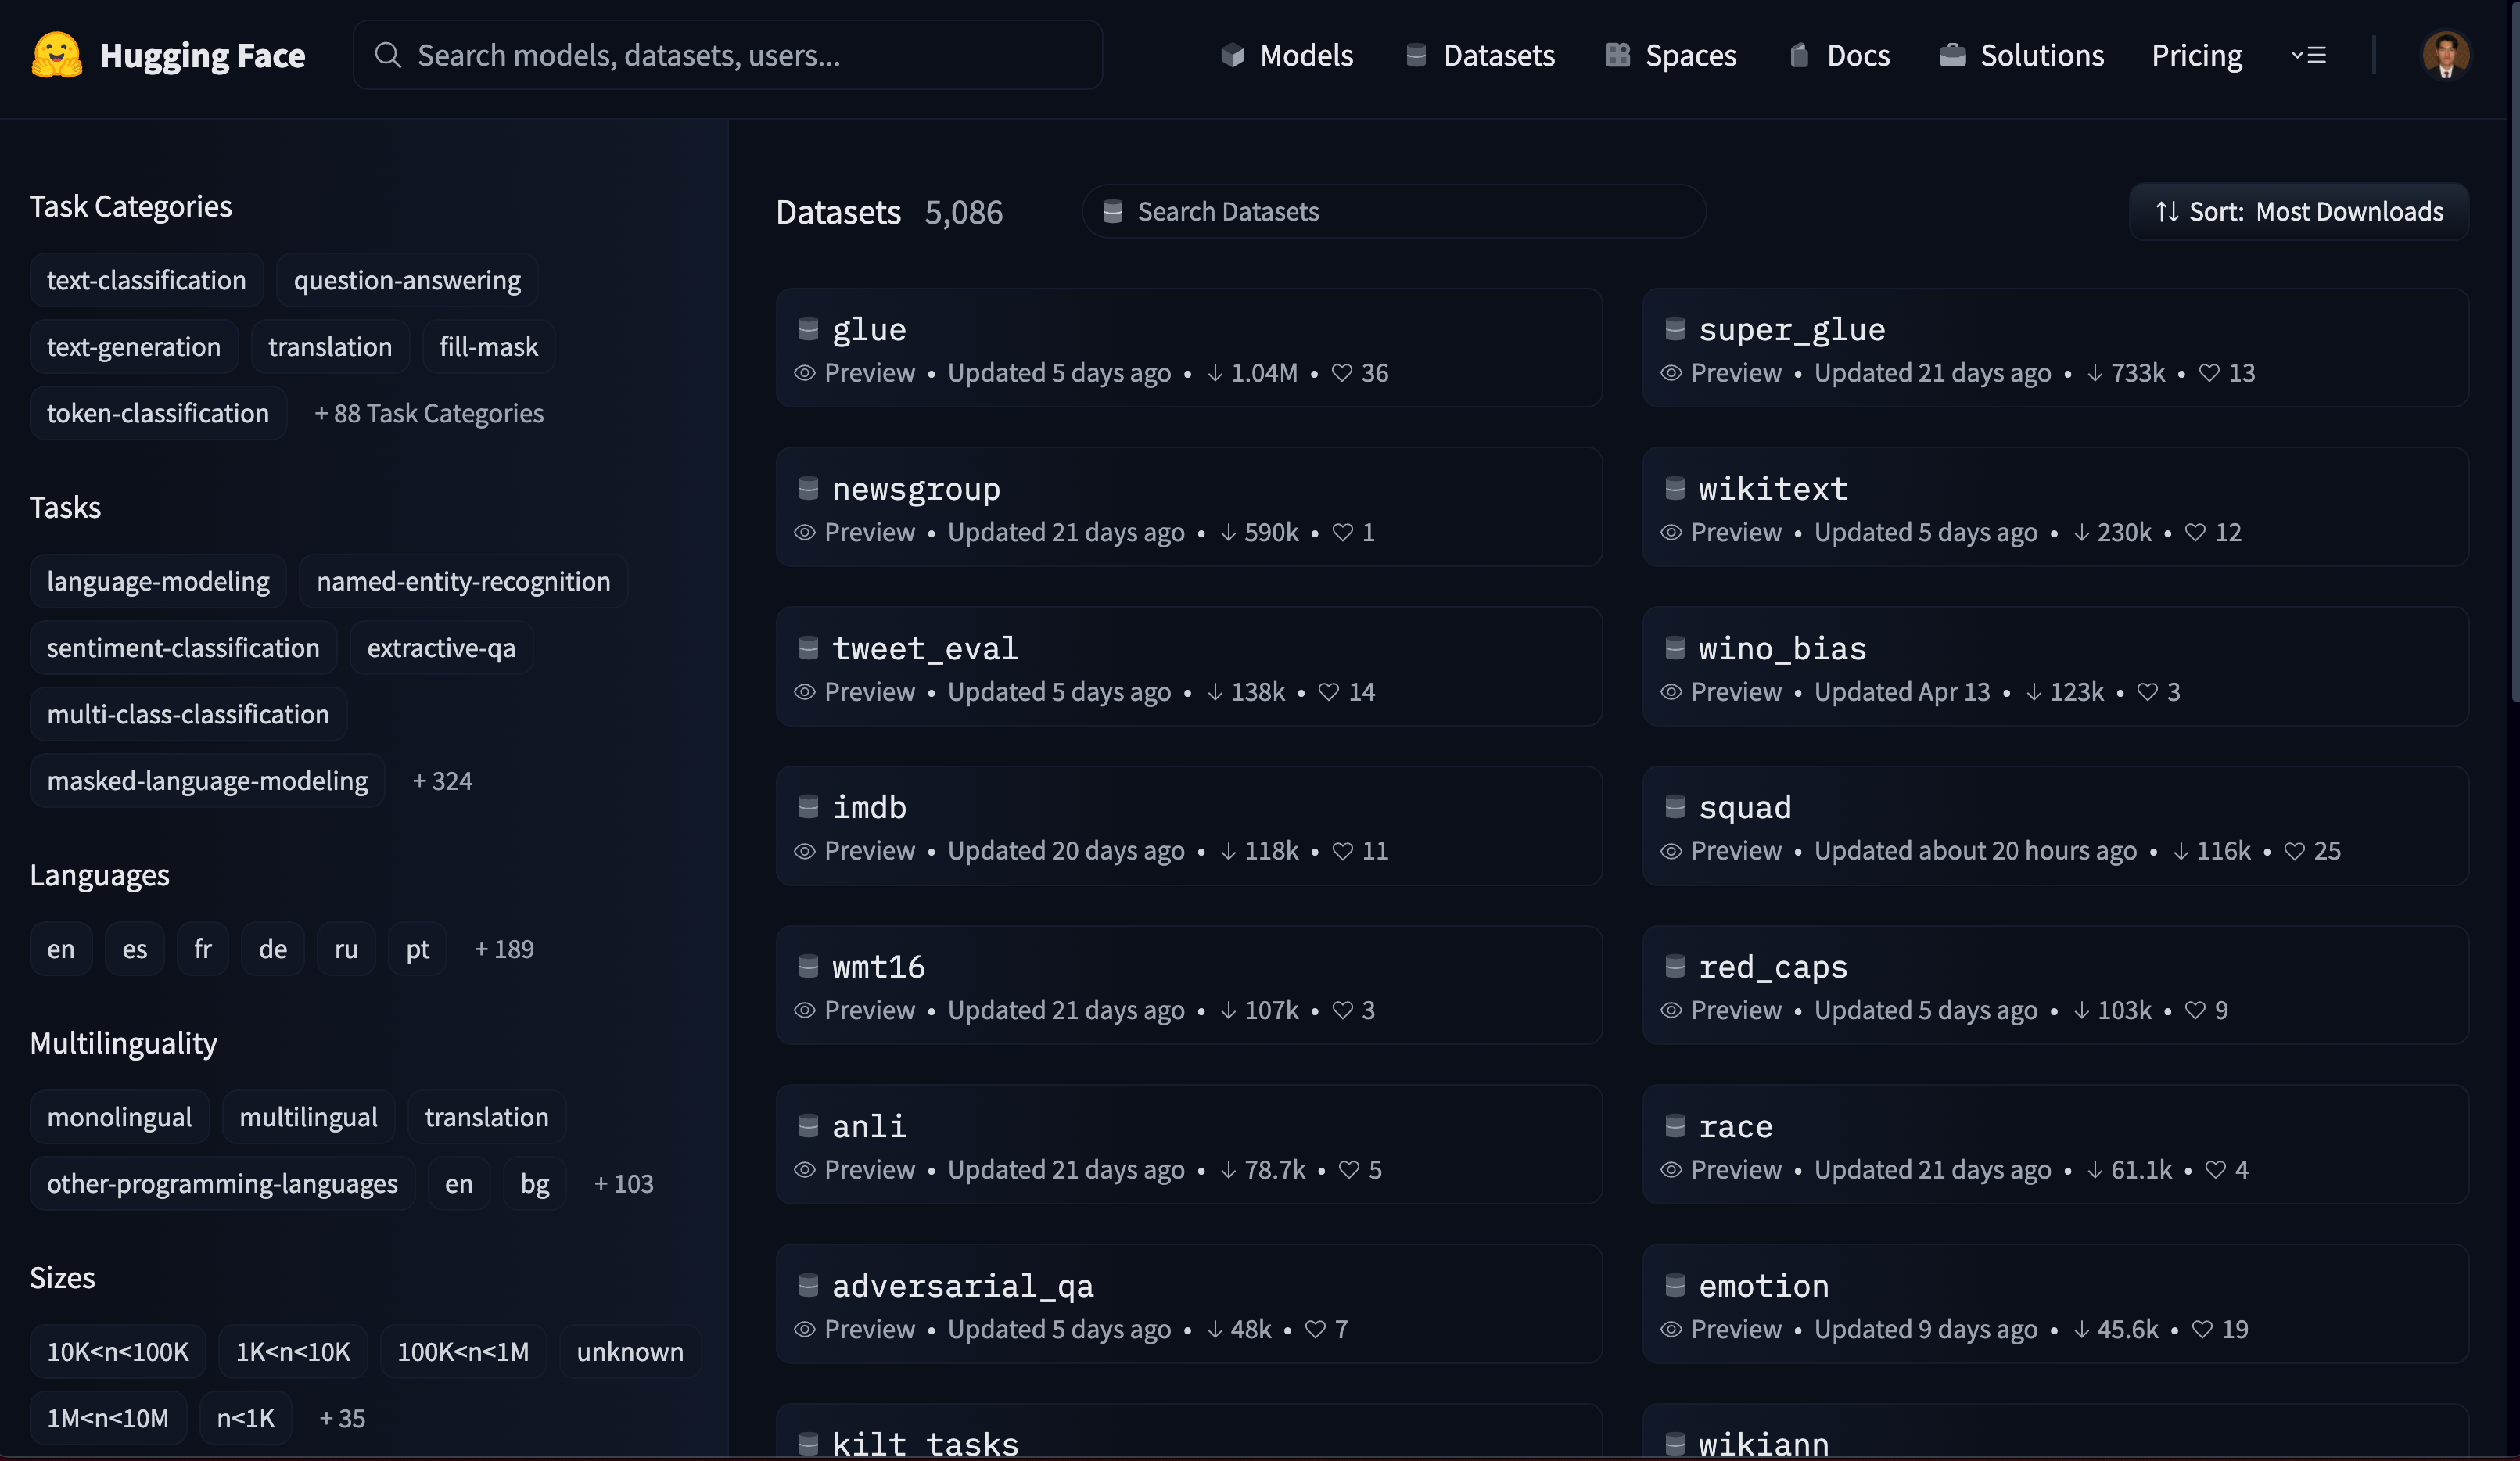This screenshot has height=1461, width=2520.
Task: Click your profile avatar in the top right
Action: 2446,55
